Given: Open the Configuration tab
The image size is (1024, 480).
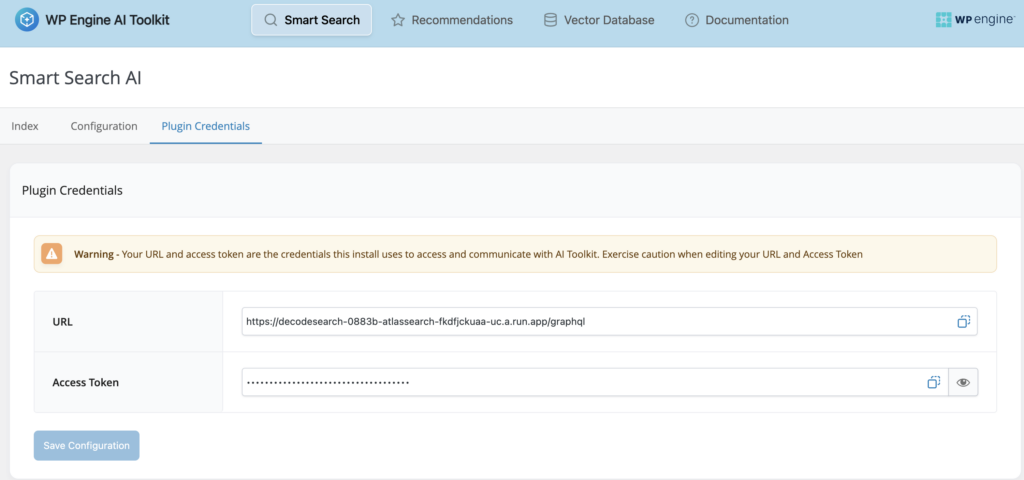Looking at the screenshot, I should pyautogui.click(x=104, y=126).
